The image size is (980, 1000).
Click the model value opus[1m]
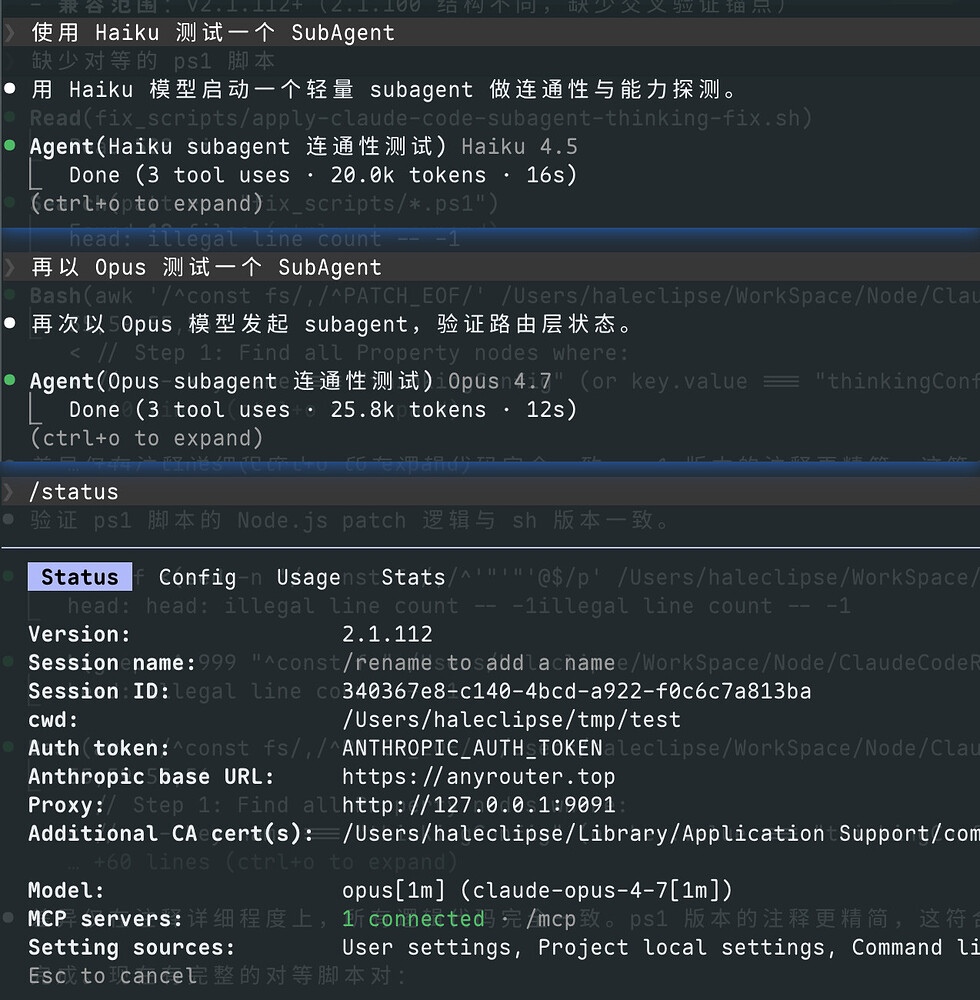click(538, 890)
